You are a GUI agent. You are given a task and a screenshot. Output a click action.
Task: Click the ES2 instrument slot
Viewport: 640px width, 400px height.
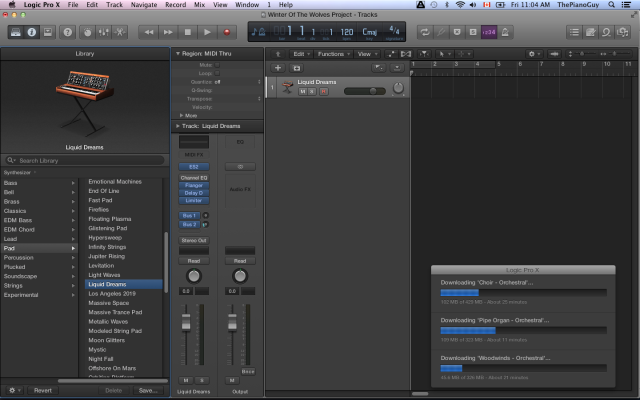(194, 167)
